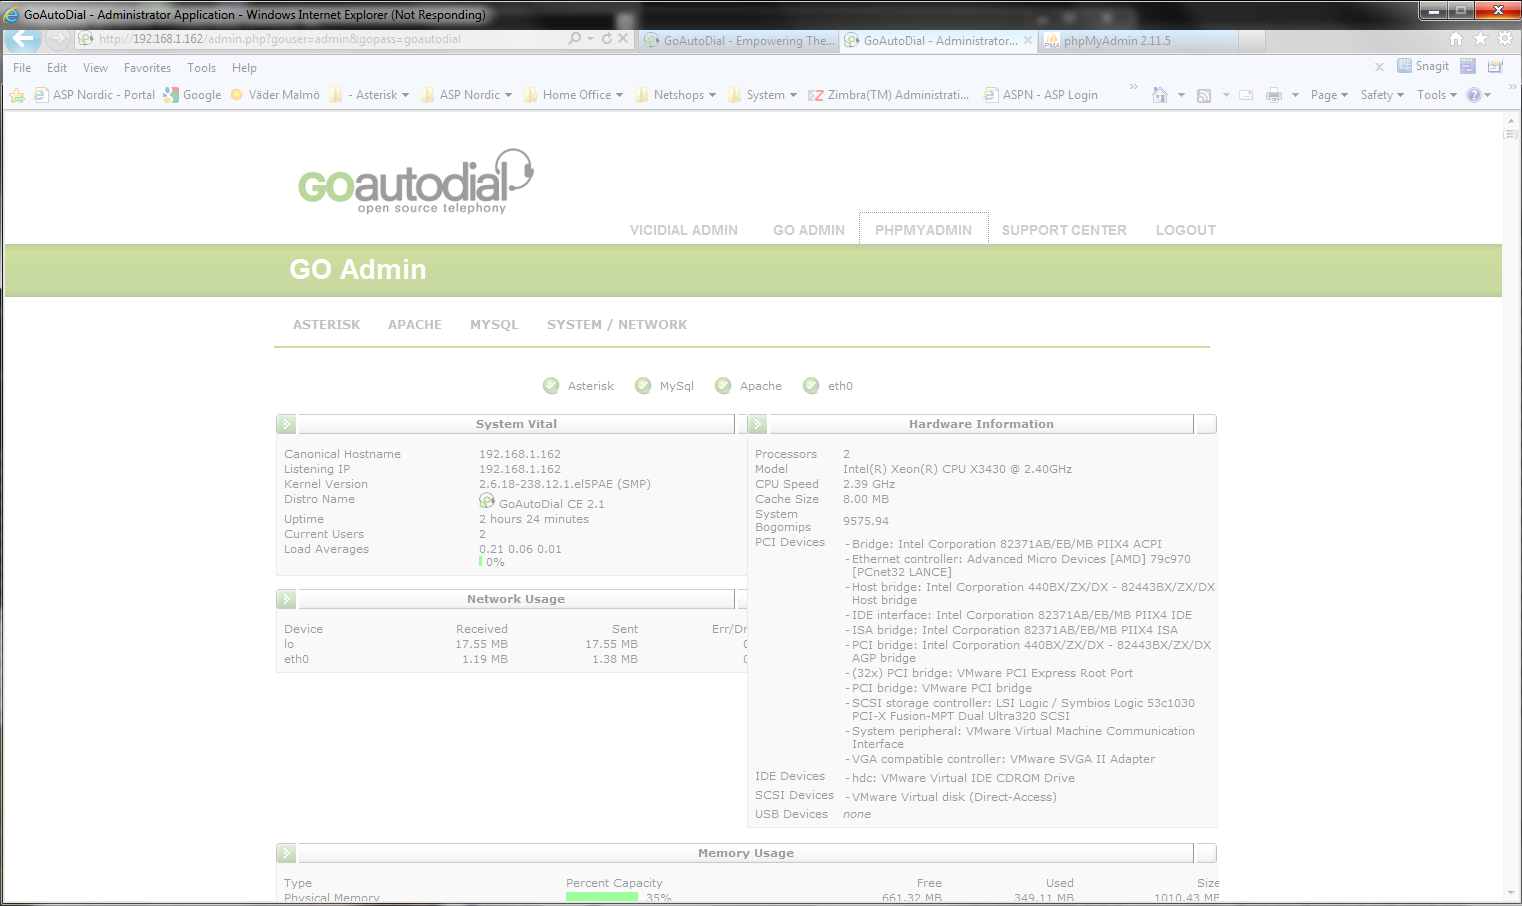Screen dimensions: 1522x906
Task: Select the SYSTEM / NETWORK sub-tab
Action: [x=617, y=325]
